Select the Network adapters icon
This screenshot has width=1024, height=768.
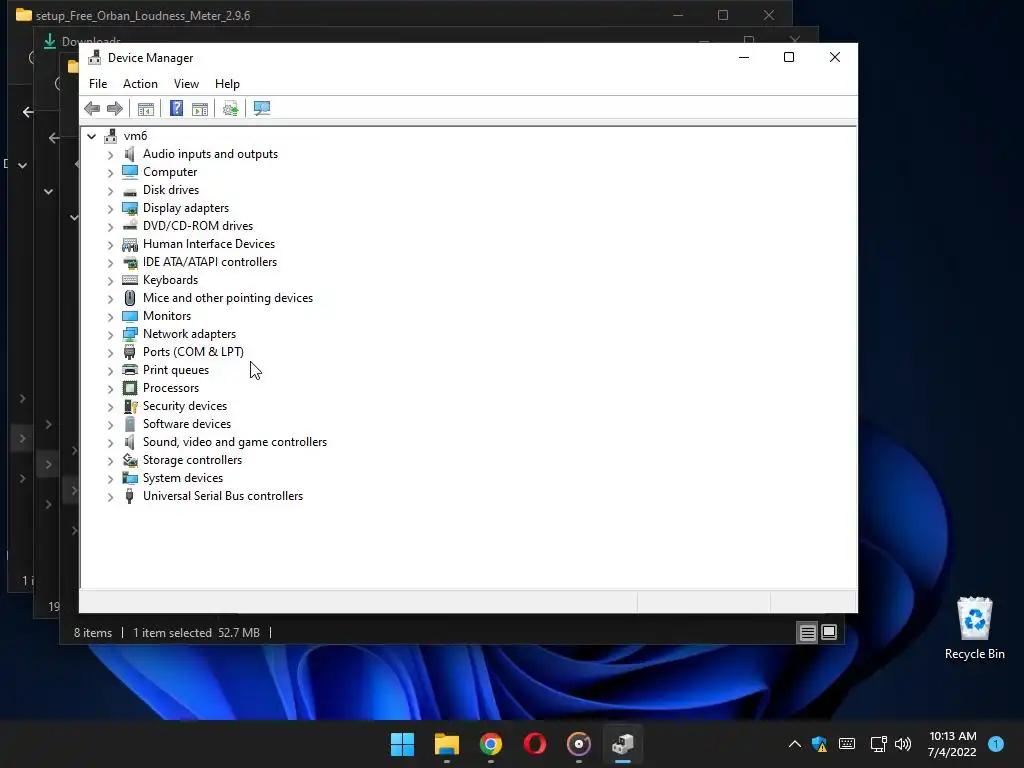tap(130, 334)
